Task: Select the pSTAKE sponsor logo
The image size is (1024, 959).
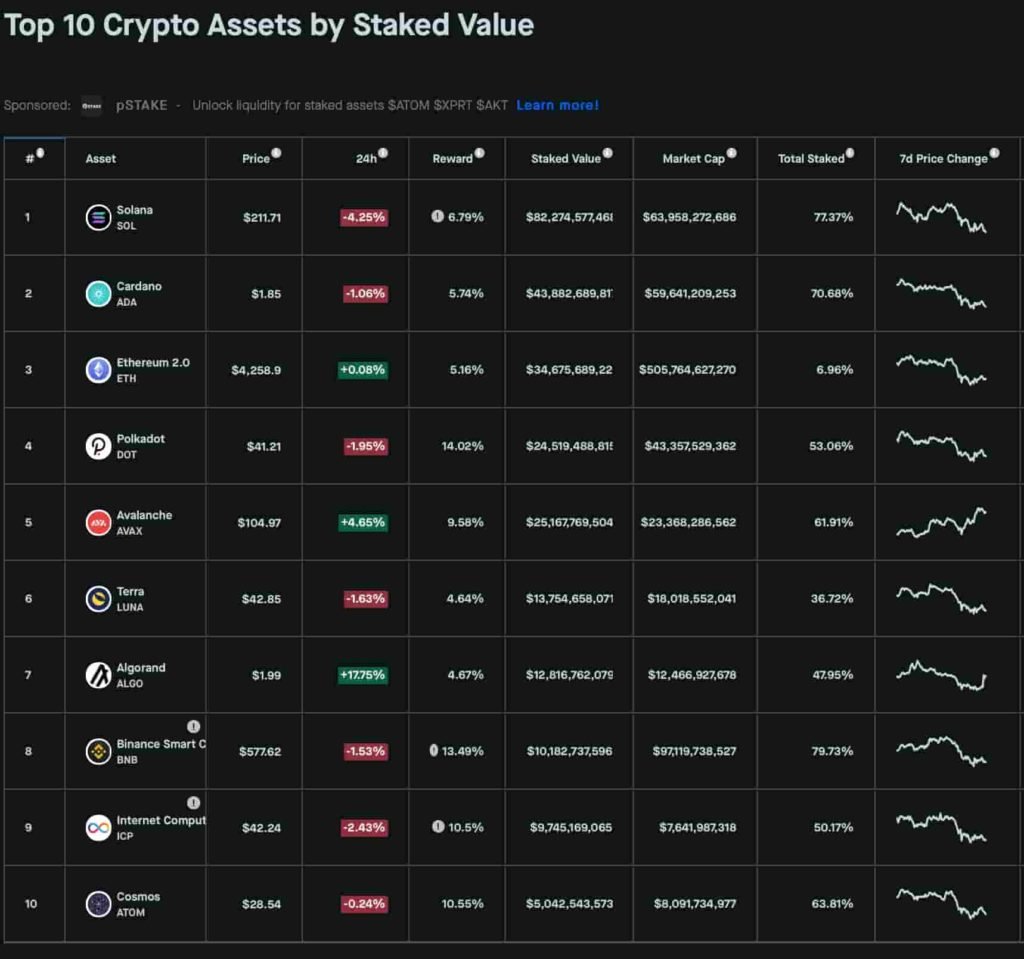Action: (91, 105)
